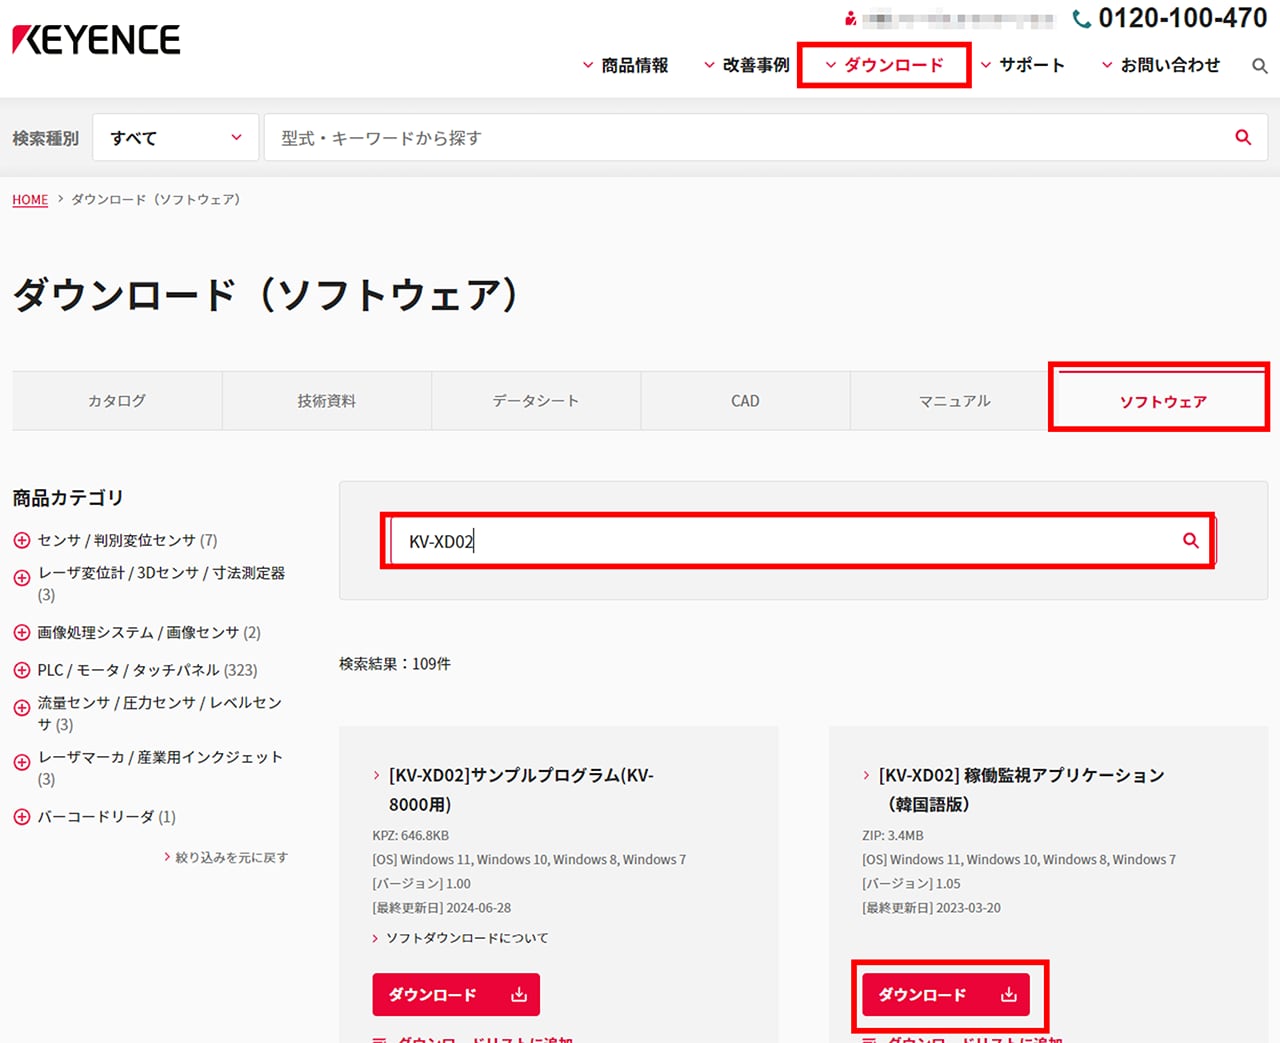Open the ダウンロード navigation menu

pyautogui.click(x=884, y=66)
